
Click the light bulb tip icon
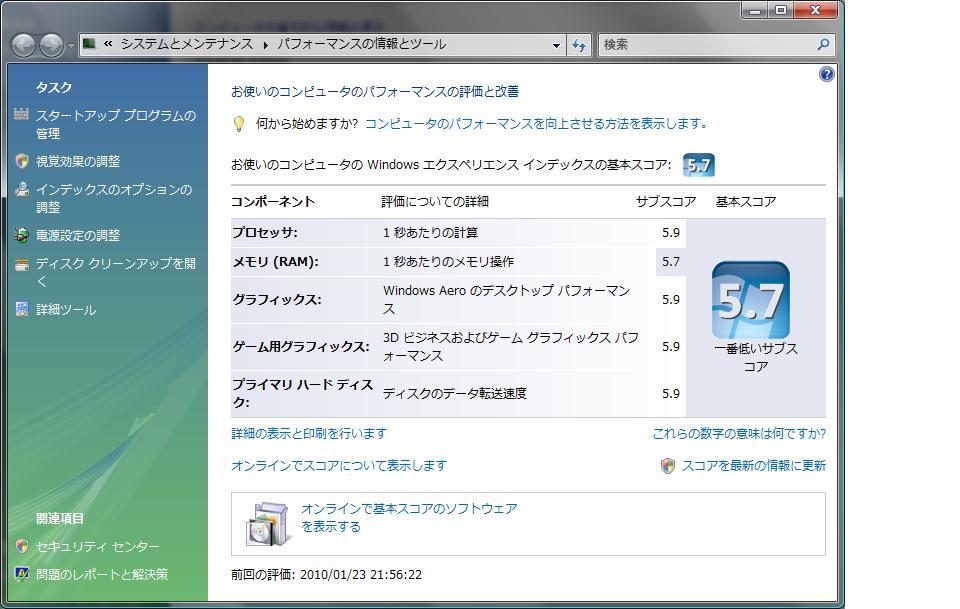coord(238,124)
